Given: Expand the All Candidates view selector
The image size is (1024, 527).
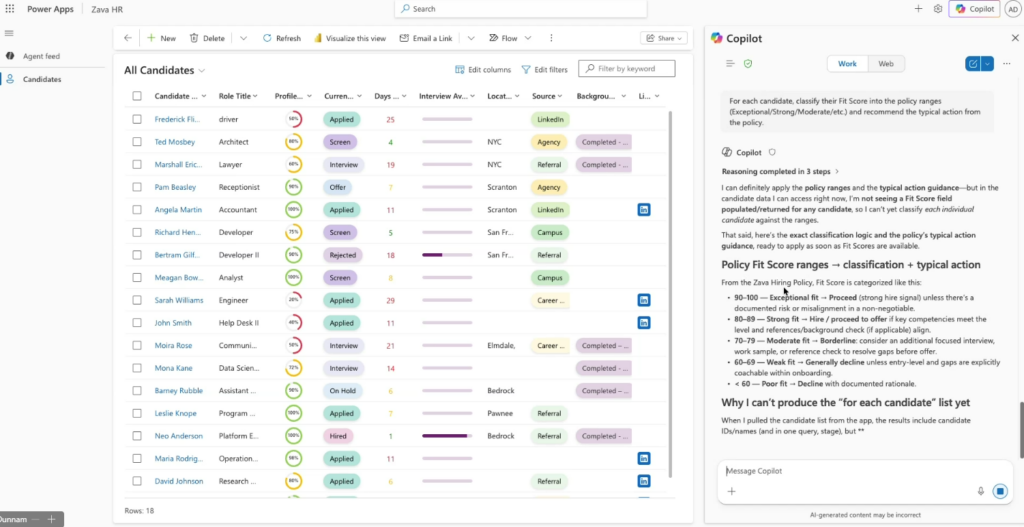Looking at the screenshot, I should 202,70.
